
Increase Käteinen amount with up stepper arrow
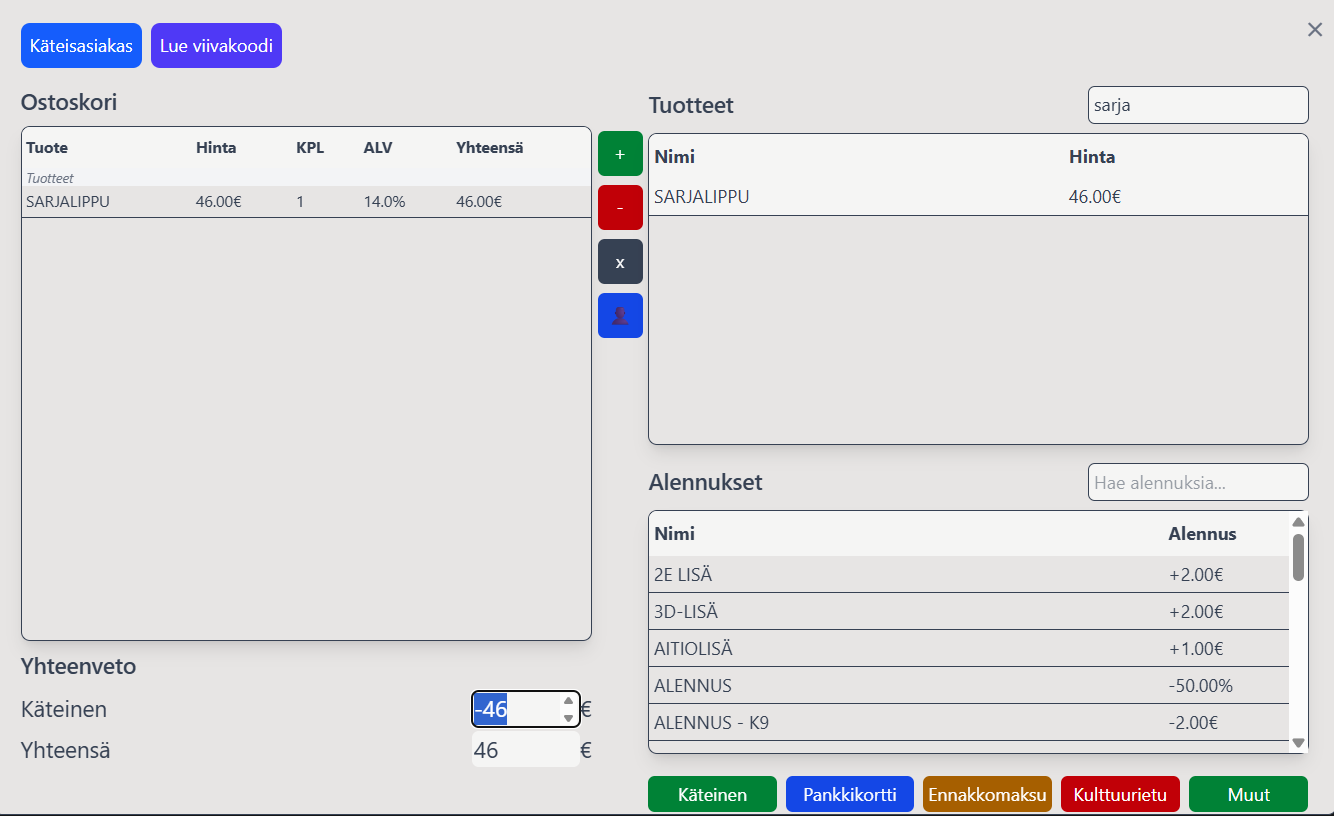coord(568,701)
